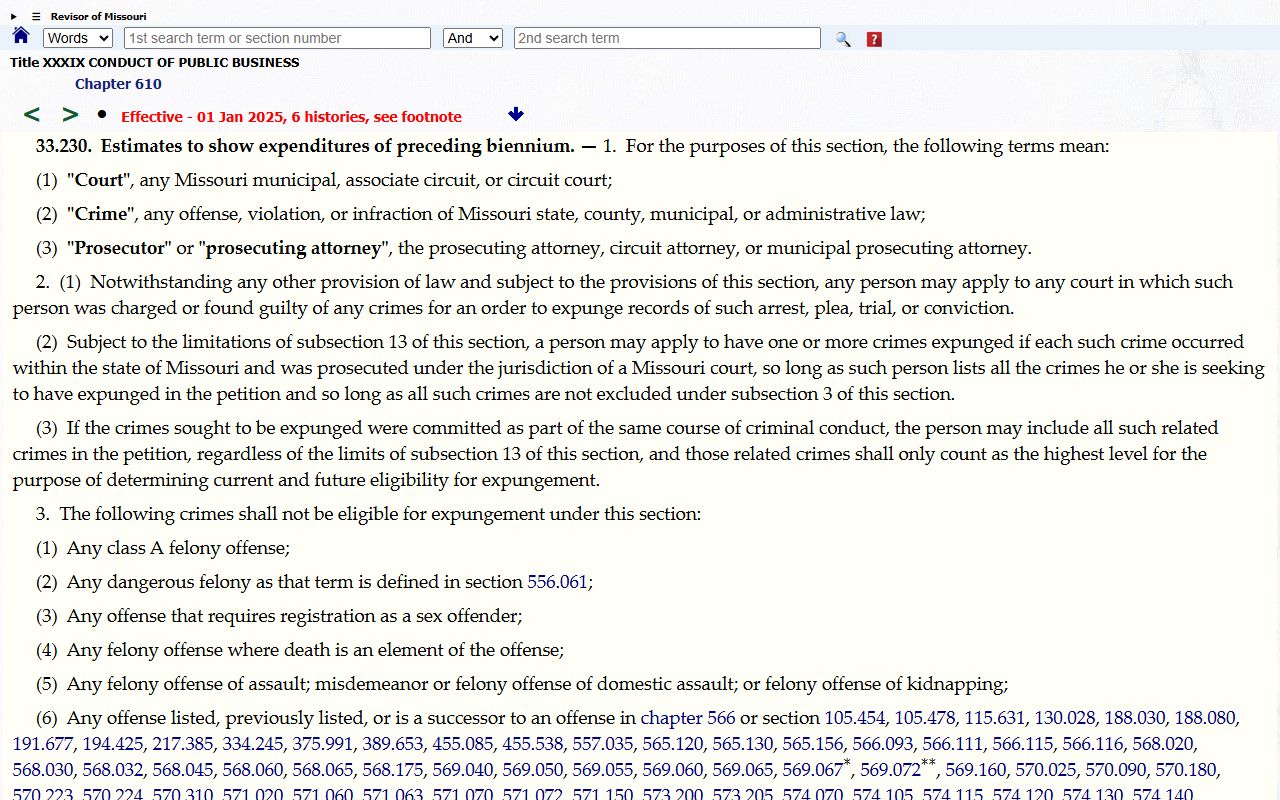Open the Chapter 610 link
The height and width of the screenshot is (800, 1280).
118,84
